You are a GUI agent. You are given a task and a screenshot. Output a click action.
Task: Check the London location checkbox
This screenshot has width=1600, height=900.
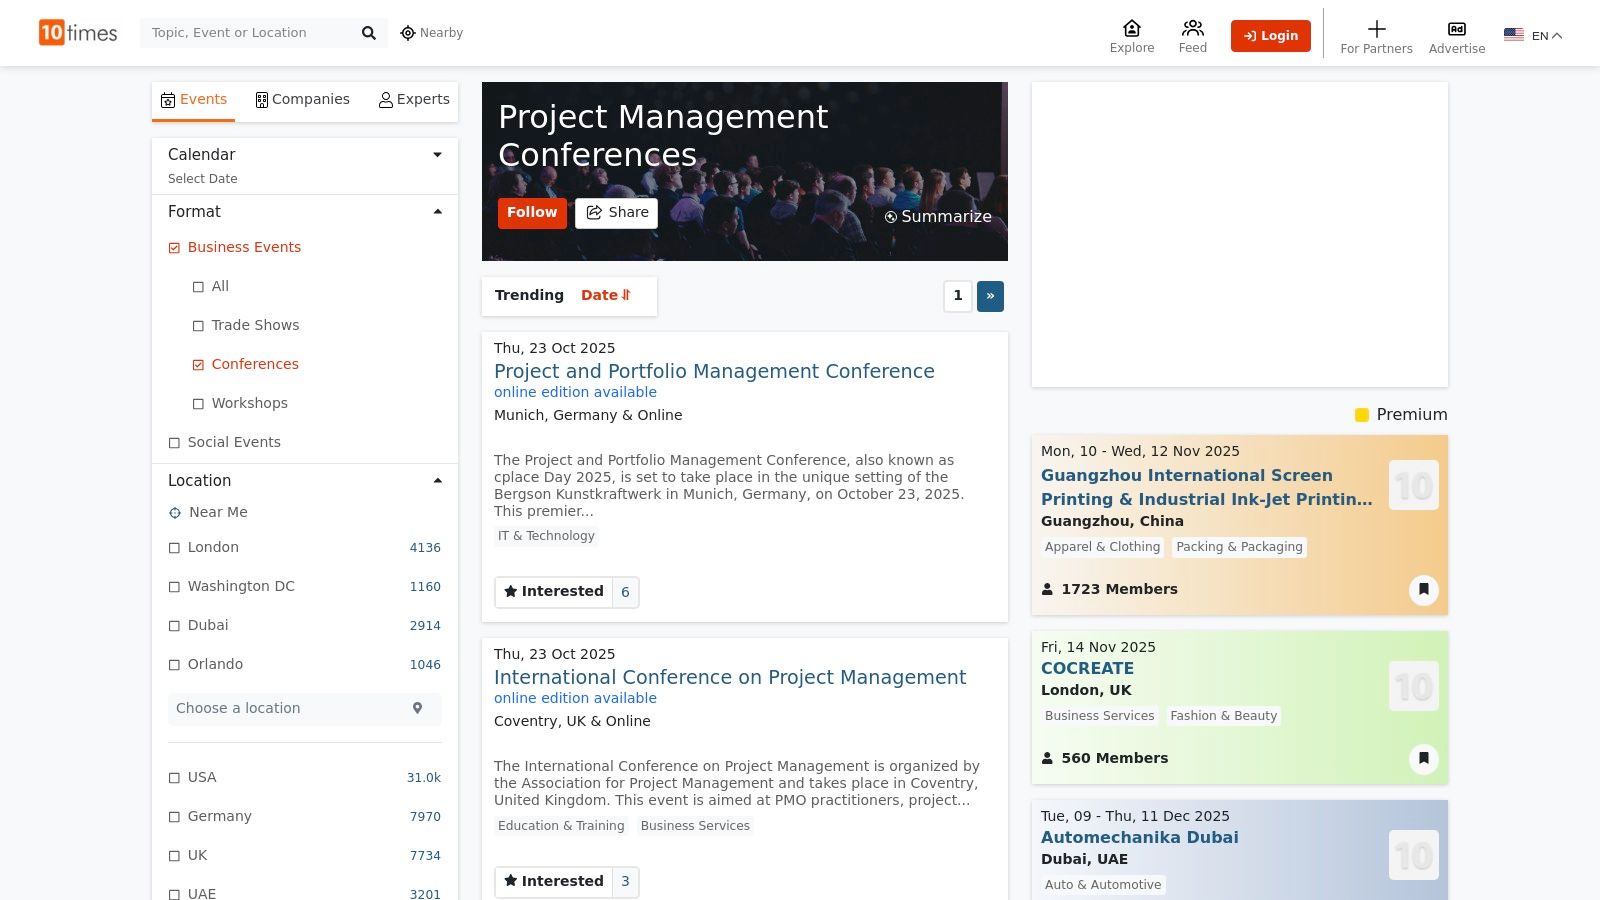pyautogui.click(x=174, y=548)
